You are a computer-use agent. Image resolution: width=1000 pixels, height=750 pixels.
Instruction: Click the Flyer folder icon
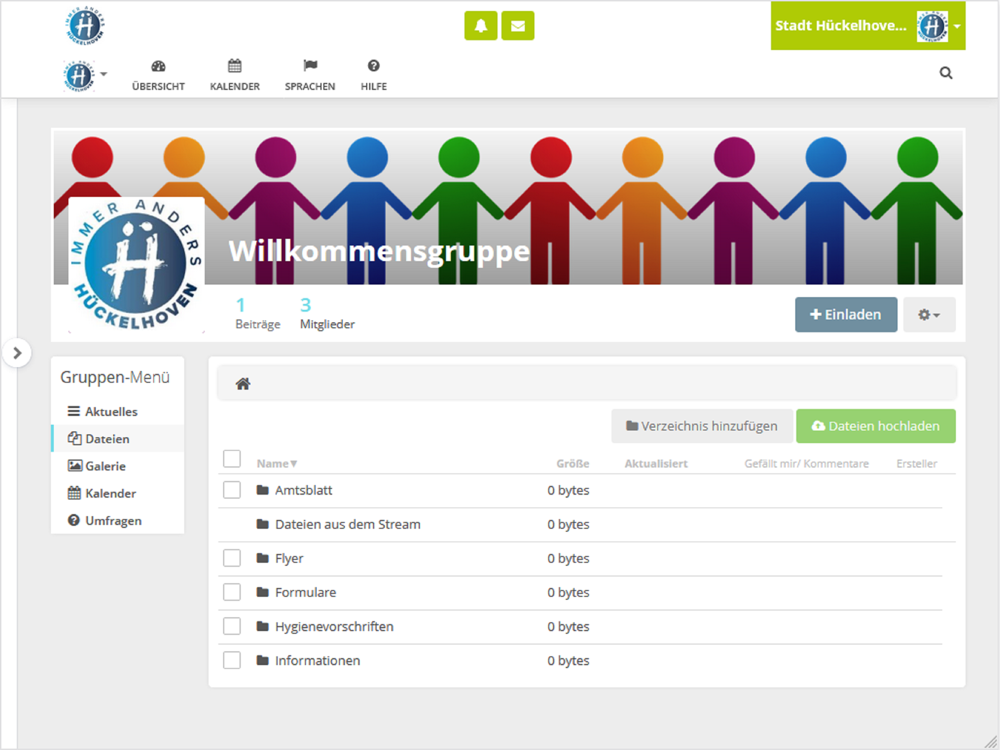click(262, 558)
